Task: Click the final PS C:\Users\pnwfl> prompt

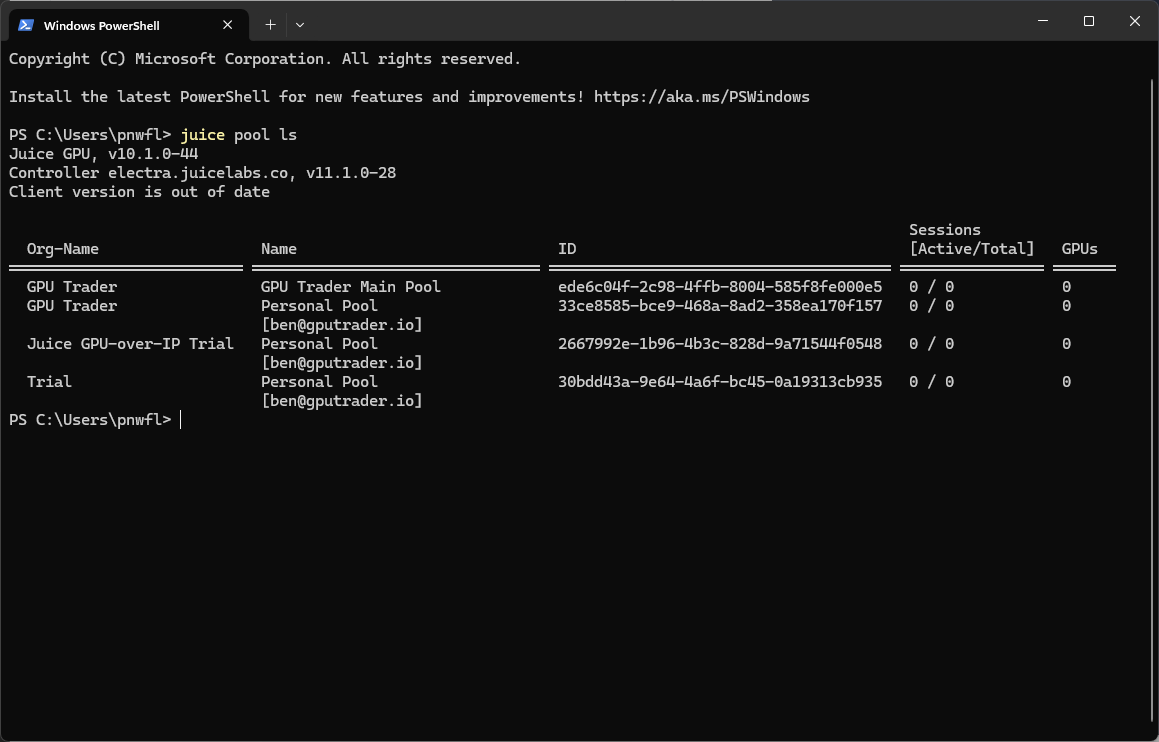Action: (x=90, y=420)
